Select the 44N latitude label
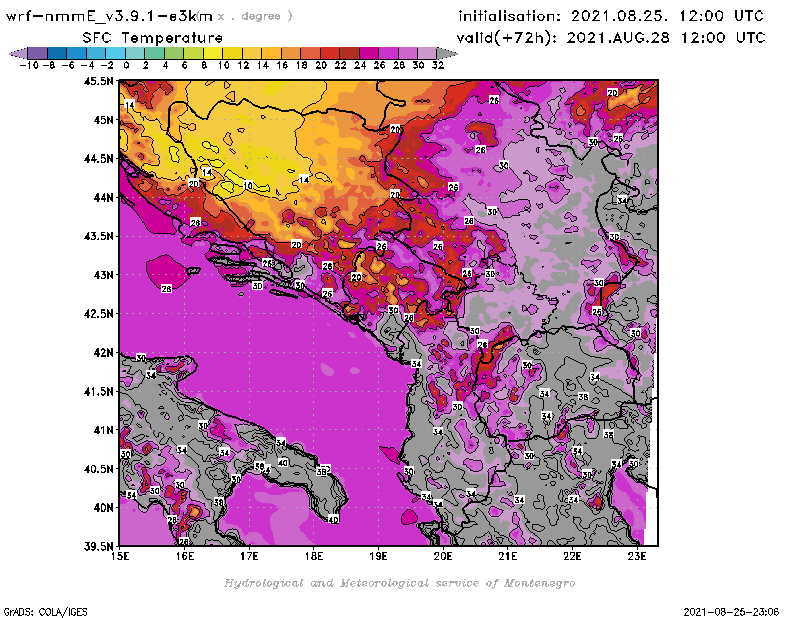This screenshot has width=800, height=618. click(x=103, y=197)
